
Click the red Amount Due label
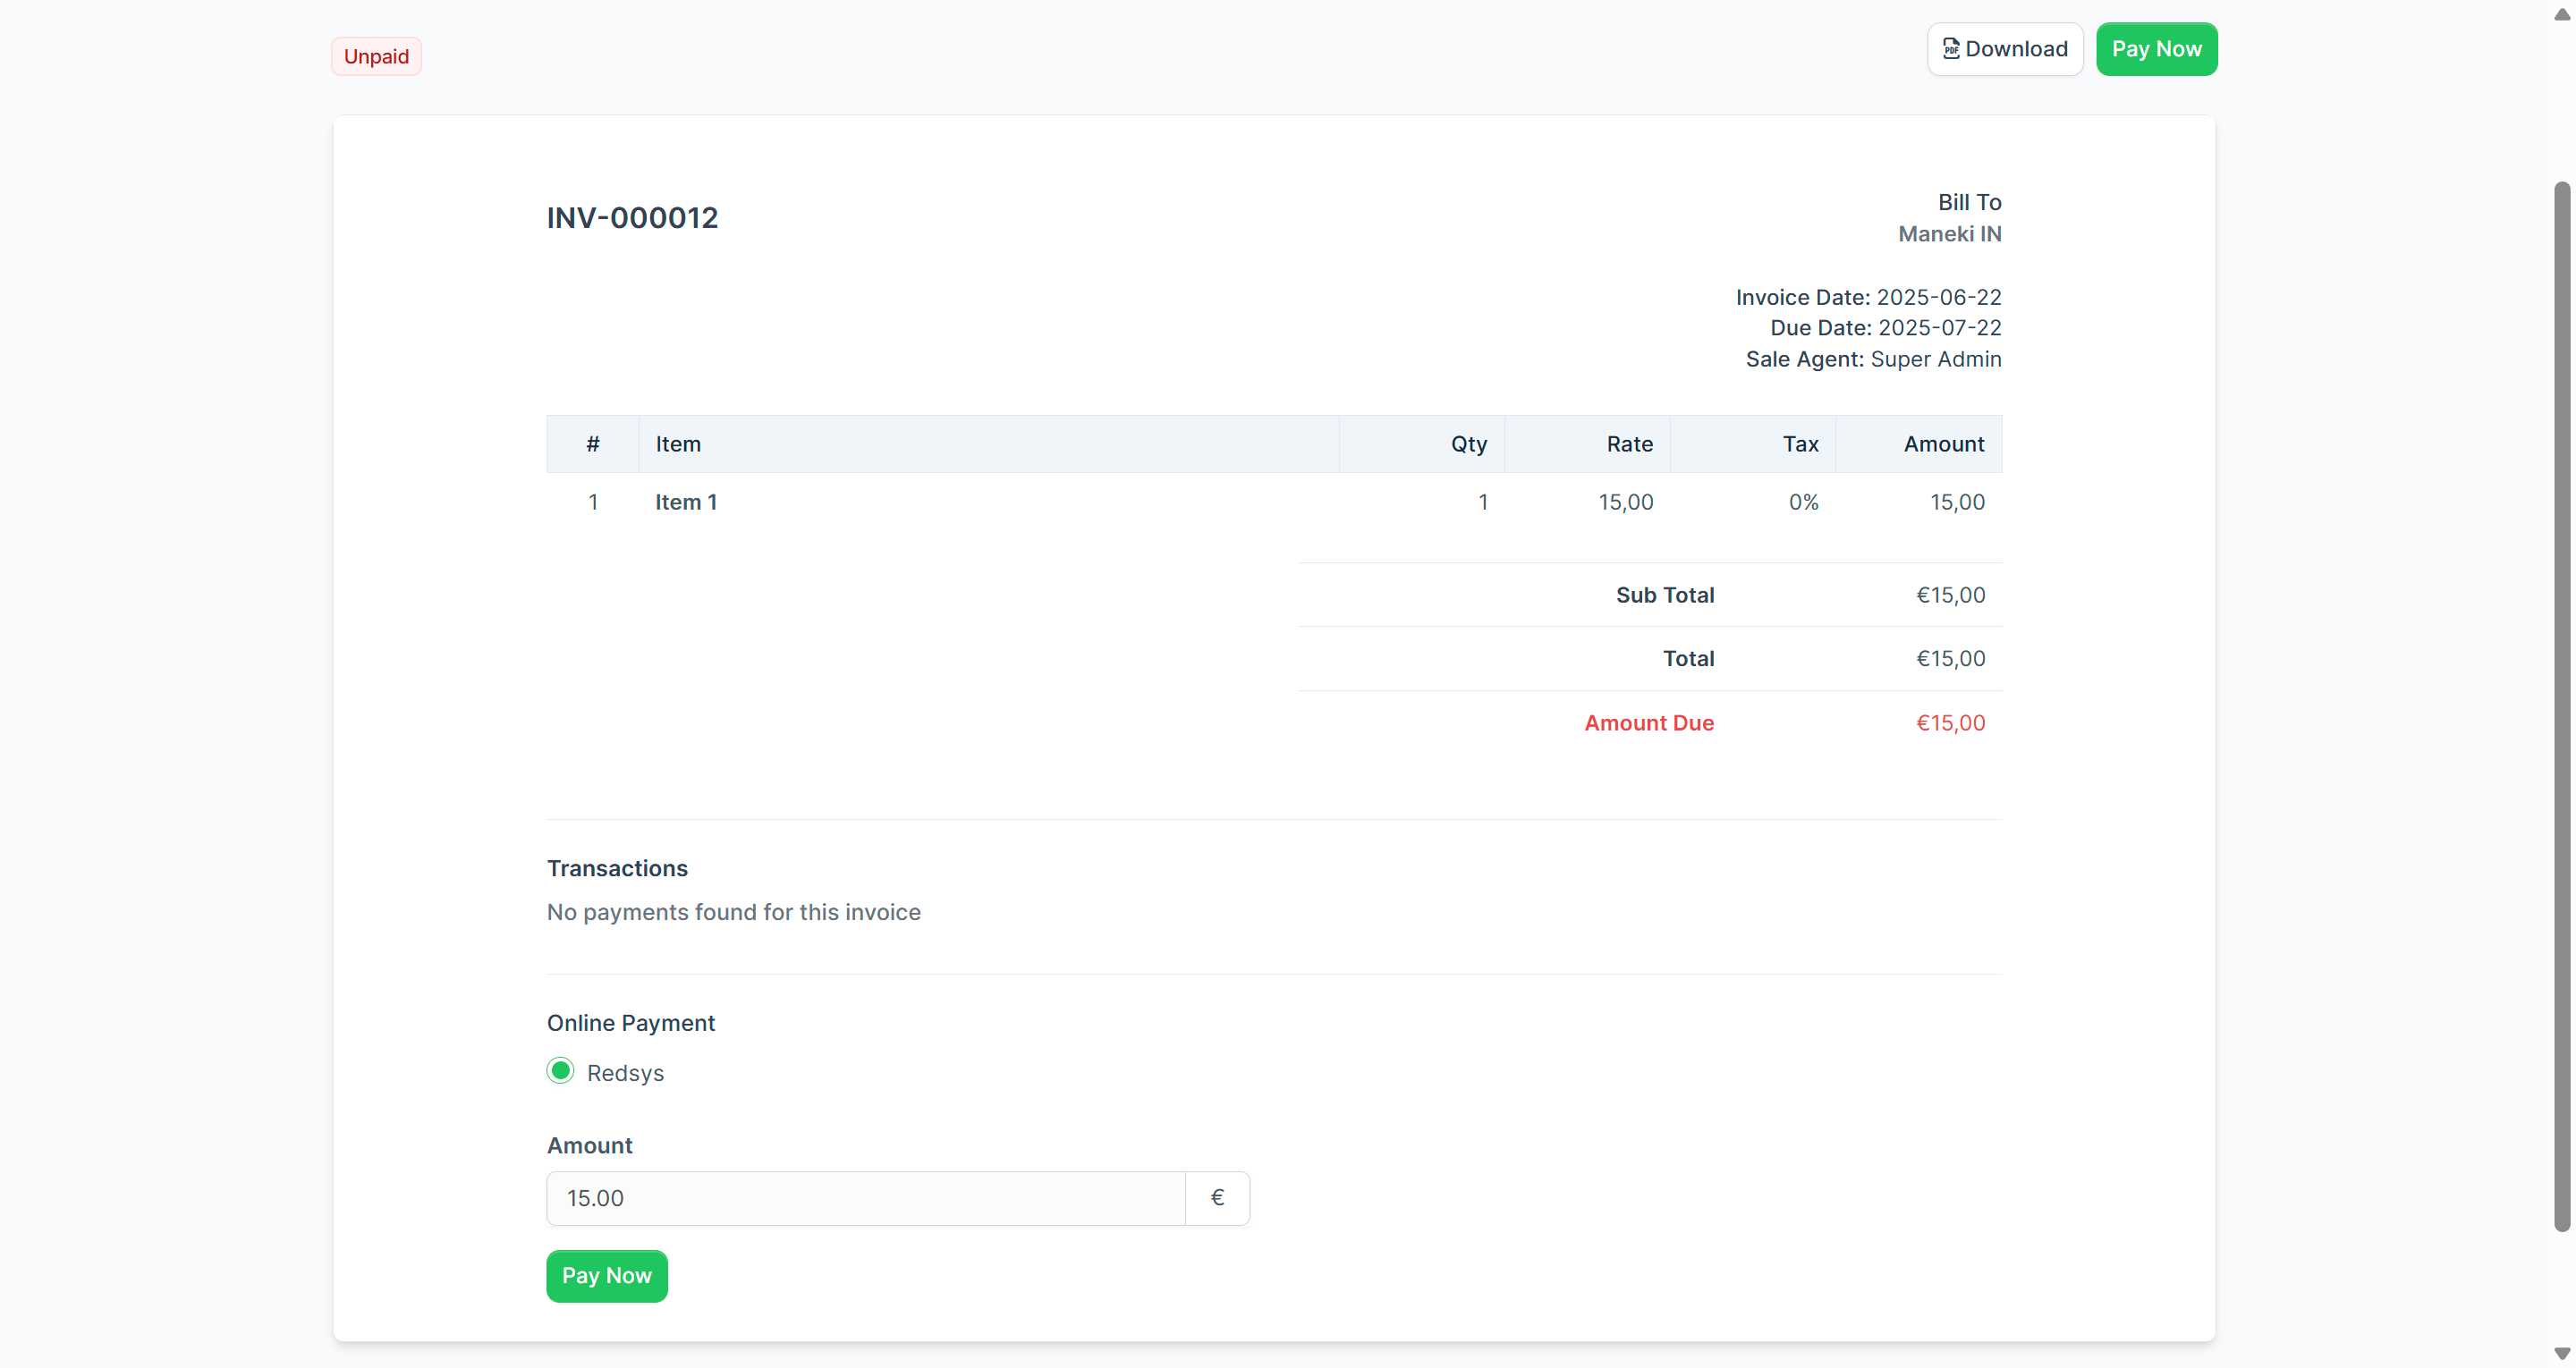click(x=1648, y=723)
